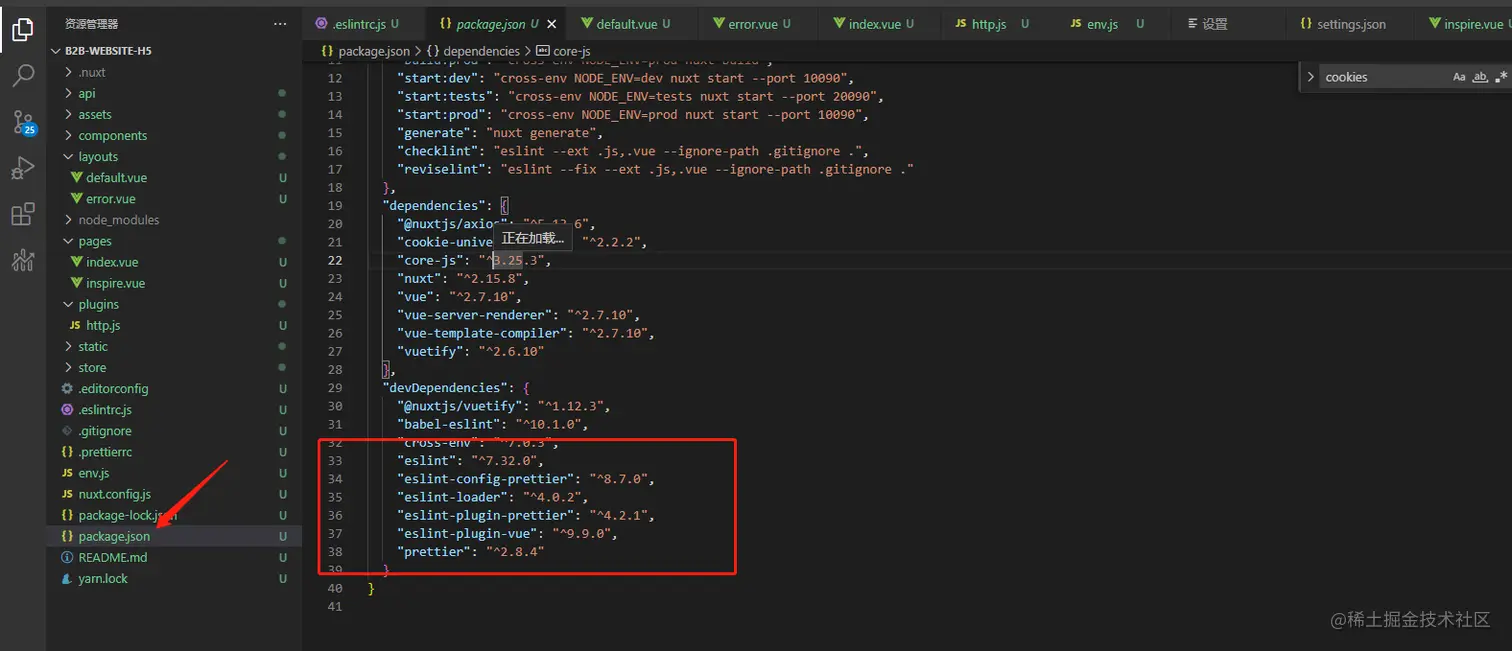
Task: Select package.json in the explorer
Action: click(x=114, y=536)
